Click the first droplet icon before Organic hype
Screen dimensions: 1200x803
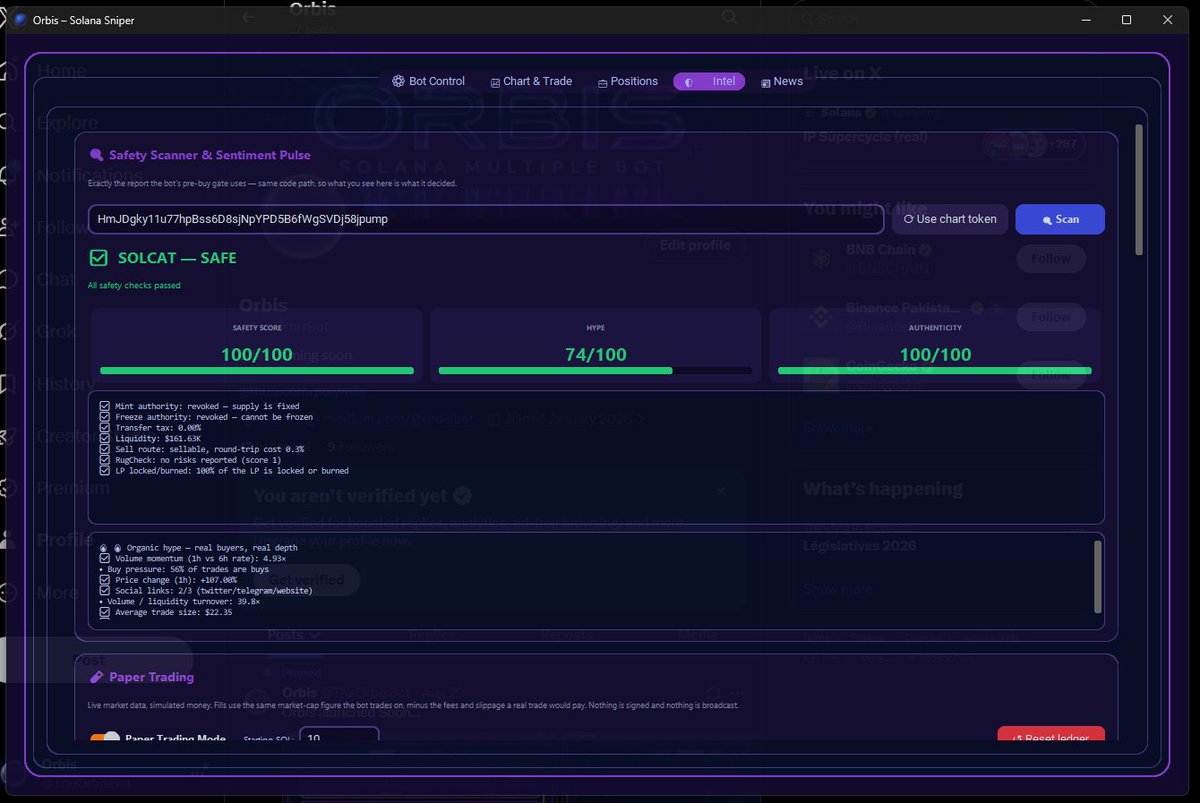tap(104, 548)
